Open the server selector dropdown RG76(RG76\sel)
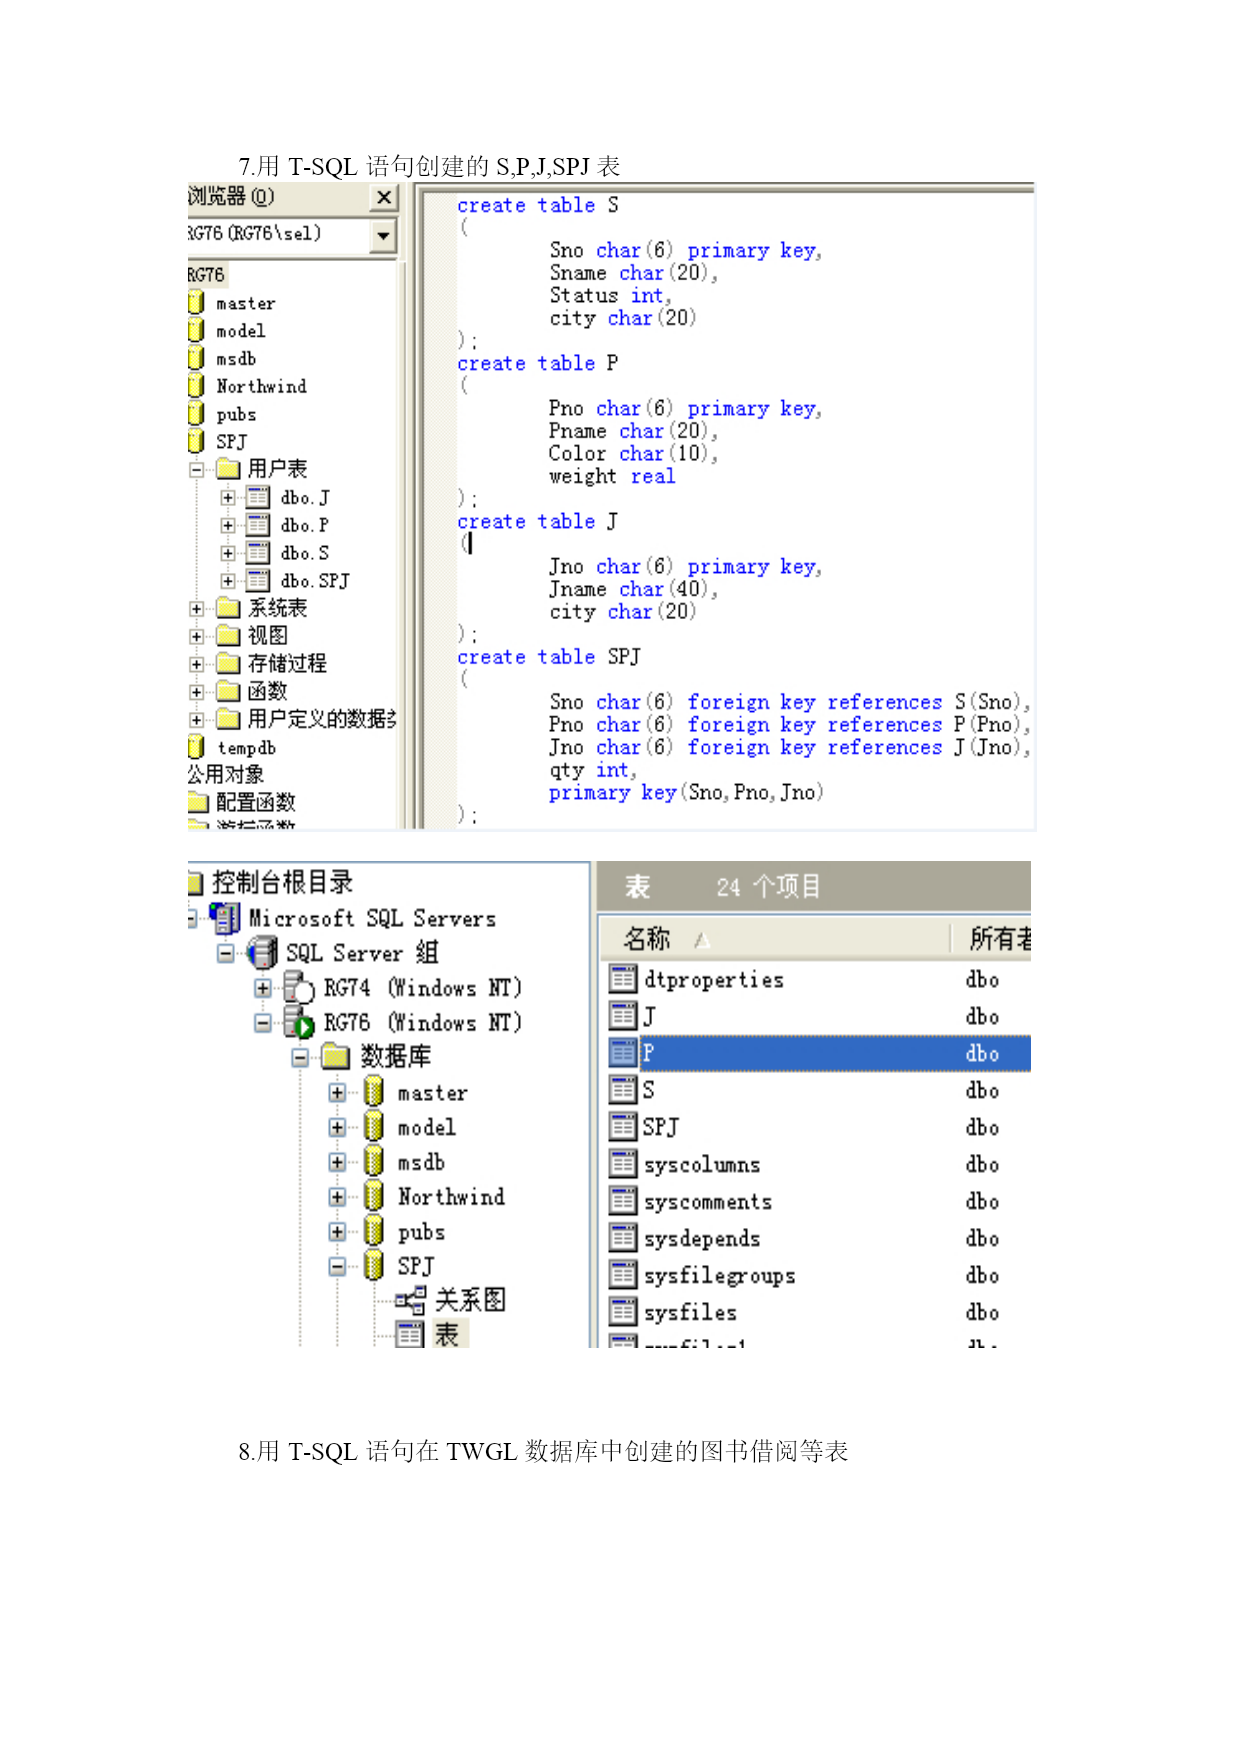The height and width of the screenshot is (1754, 1241). point(383,236)
